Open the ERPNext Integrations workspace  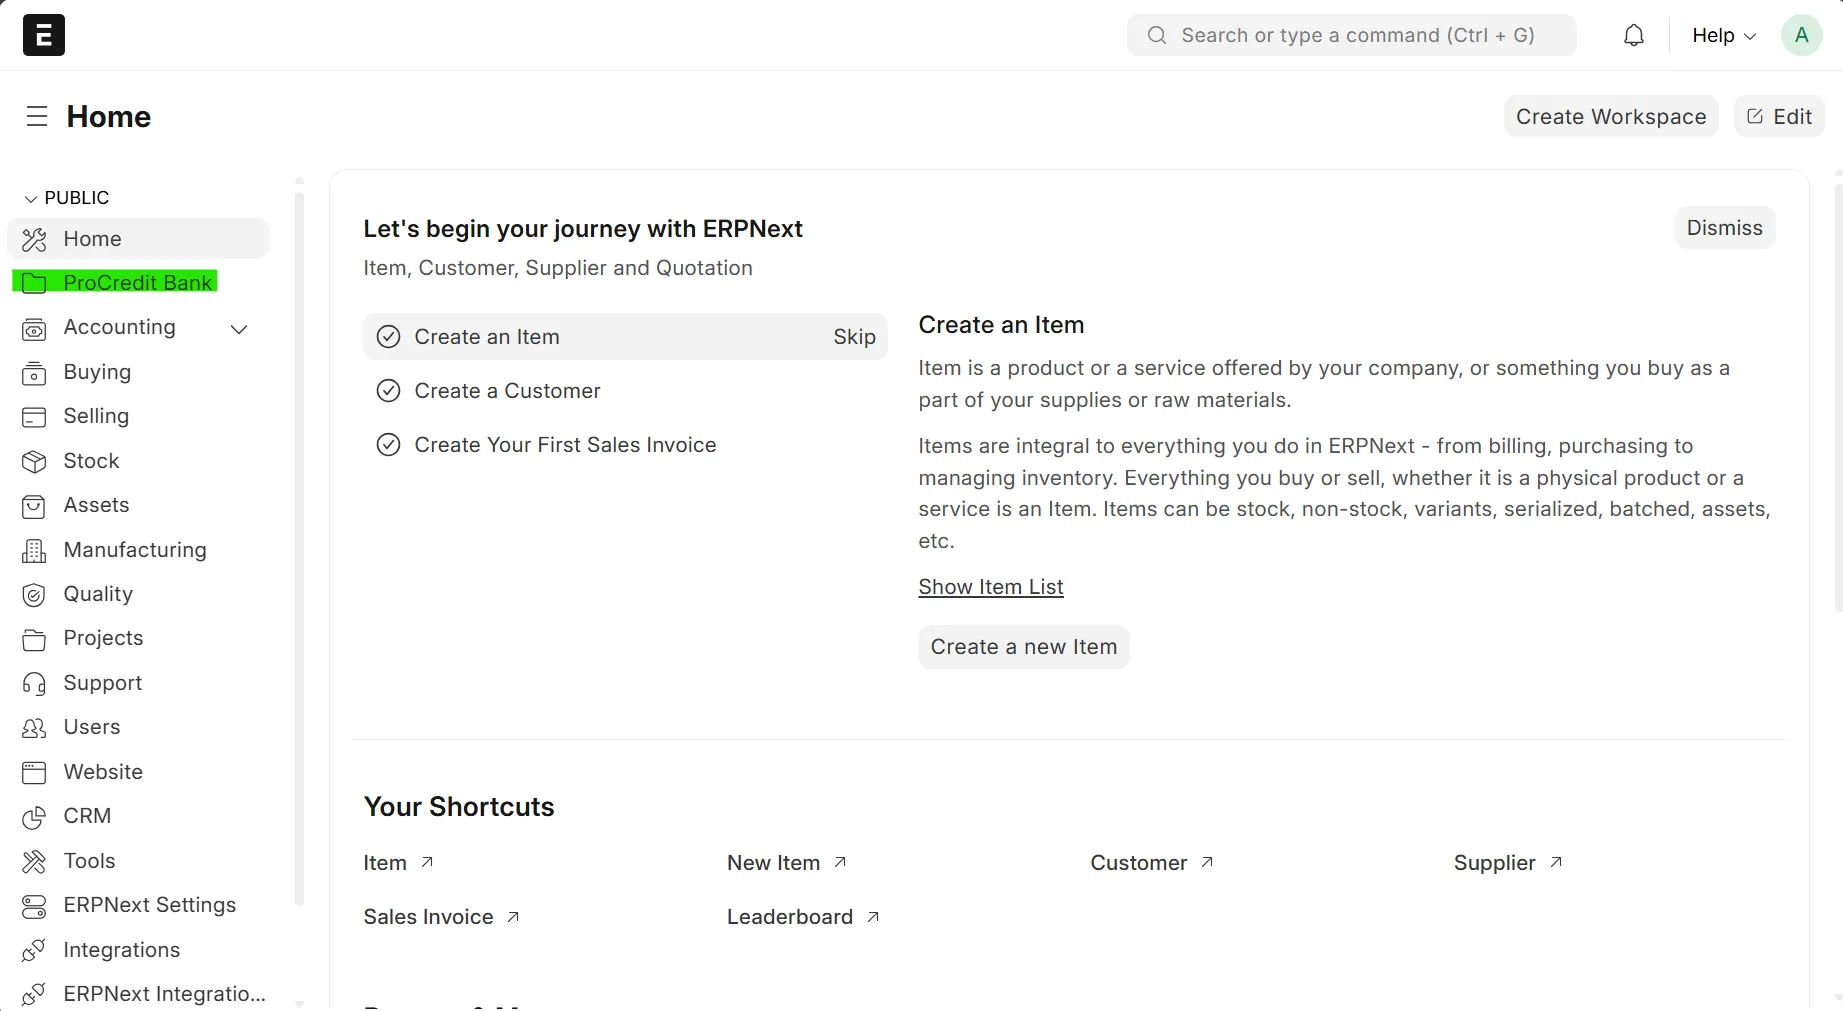click(x=138, y=994)
